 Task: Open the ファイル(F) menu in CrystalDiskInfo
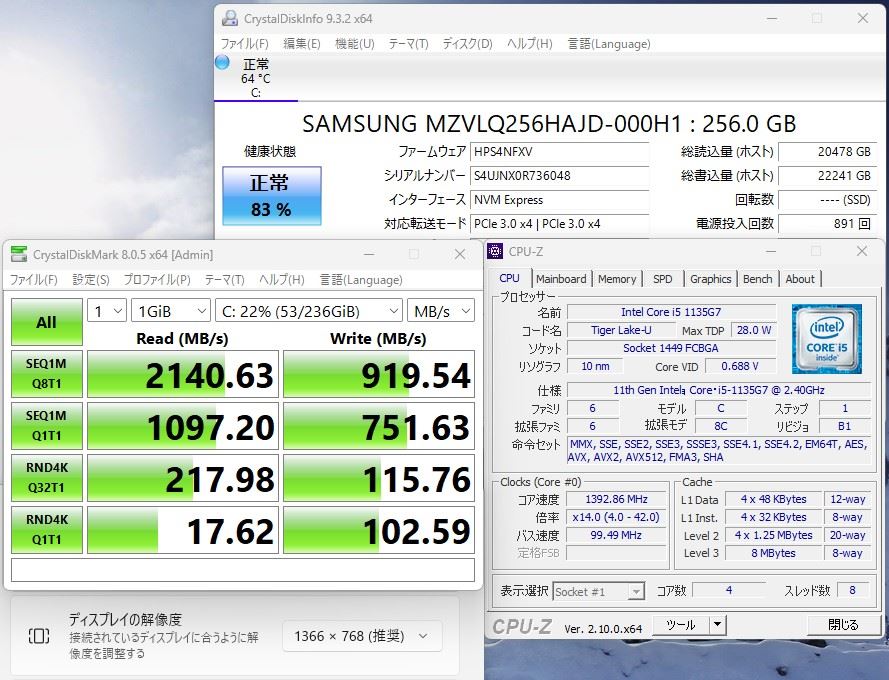[244, 44]
